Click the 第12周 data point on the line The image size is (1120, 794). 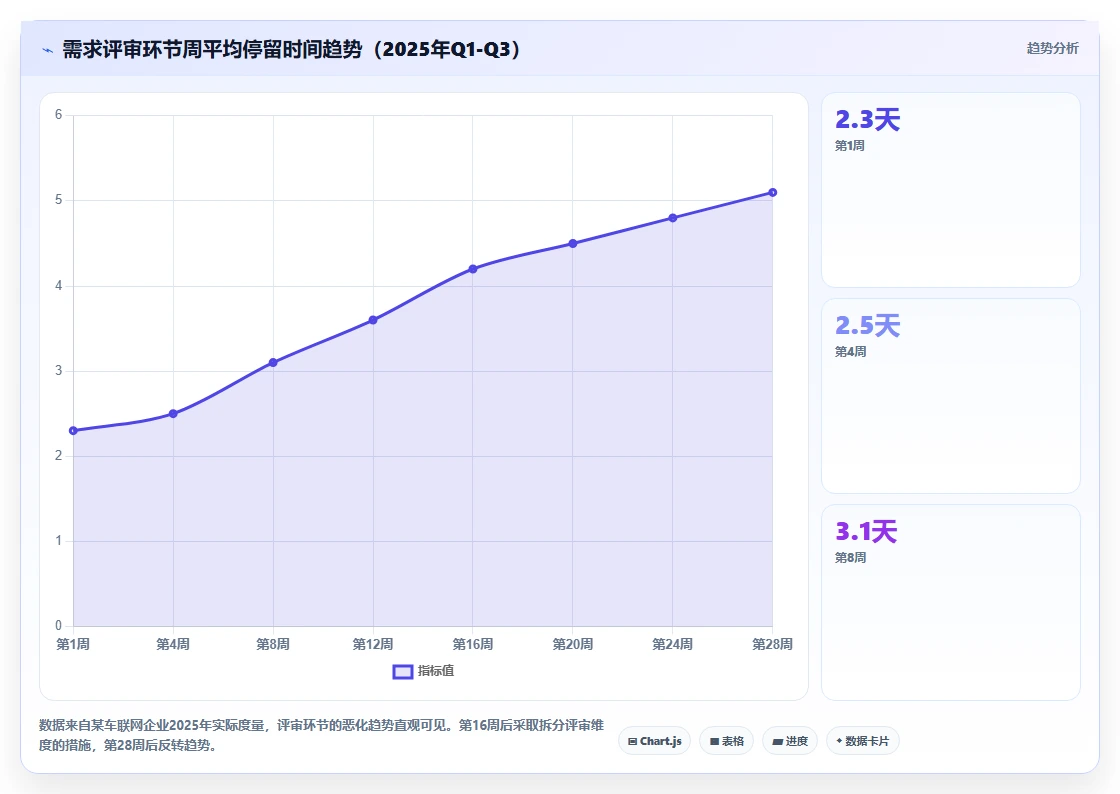(x=373, y=320)
